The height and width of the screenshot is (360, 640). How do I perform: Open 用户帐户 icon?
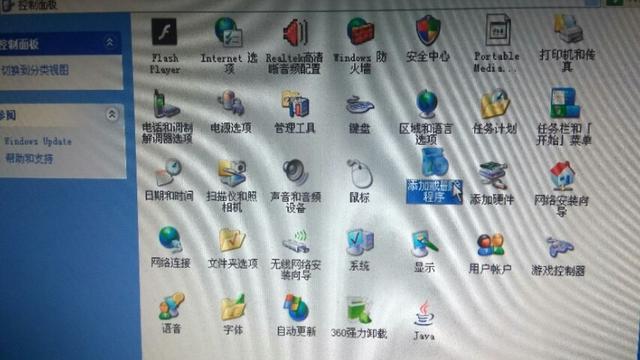pyautogui.click(x=490, y=246)
